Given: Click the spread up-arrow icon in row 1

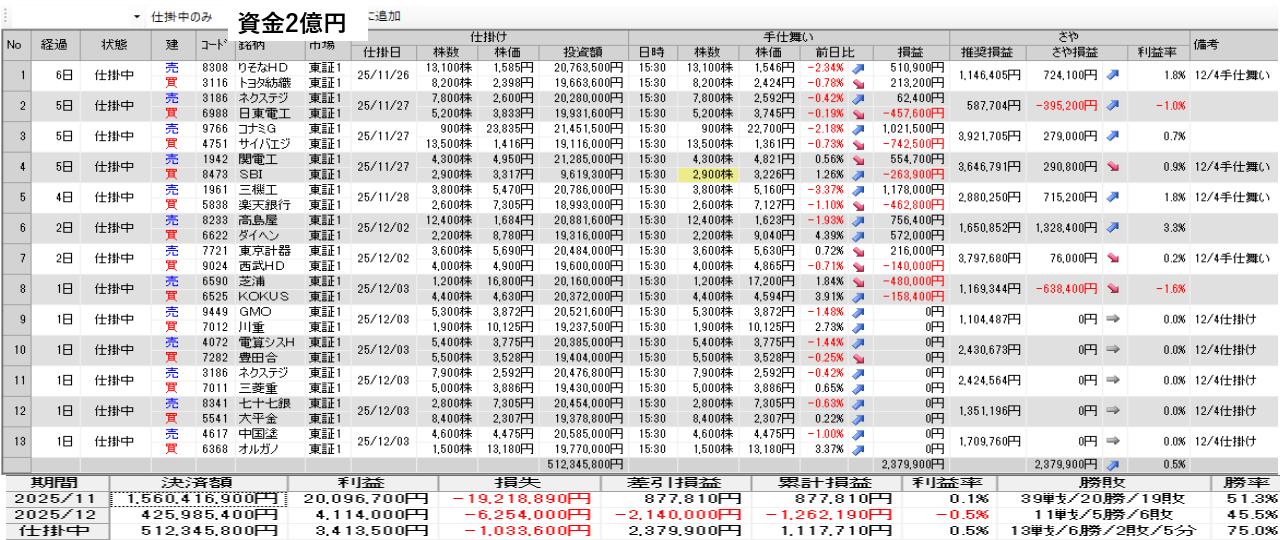Looking at the screenshot, I should point(1114,75).
